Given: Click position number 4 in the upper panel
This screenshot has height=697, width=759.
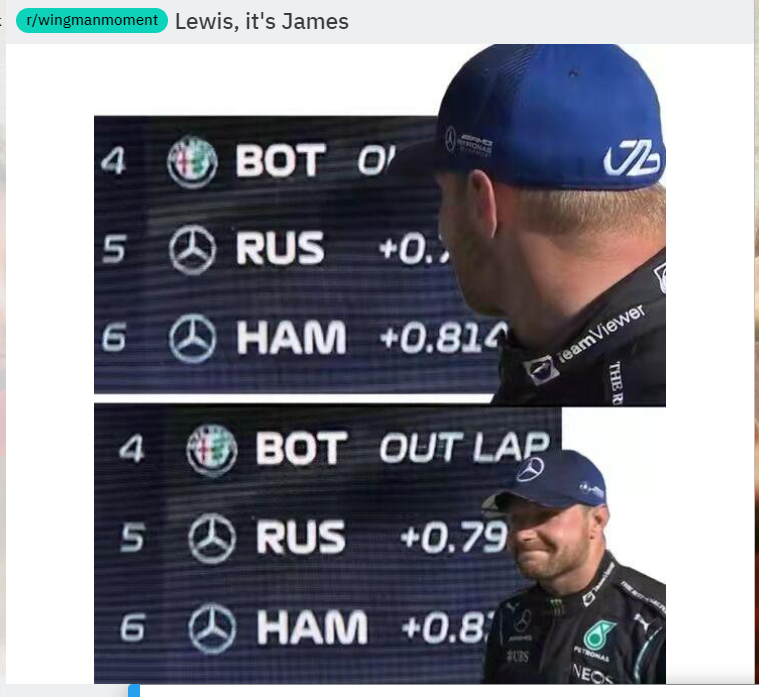Looking at the screenshot, I should click(x=113, y=161).
